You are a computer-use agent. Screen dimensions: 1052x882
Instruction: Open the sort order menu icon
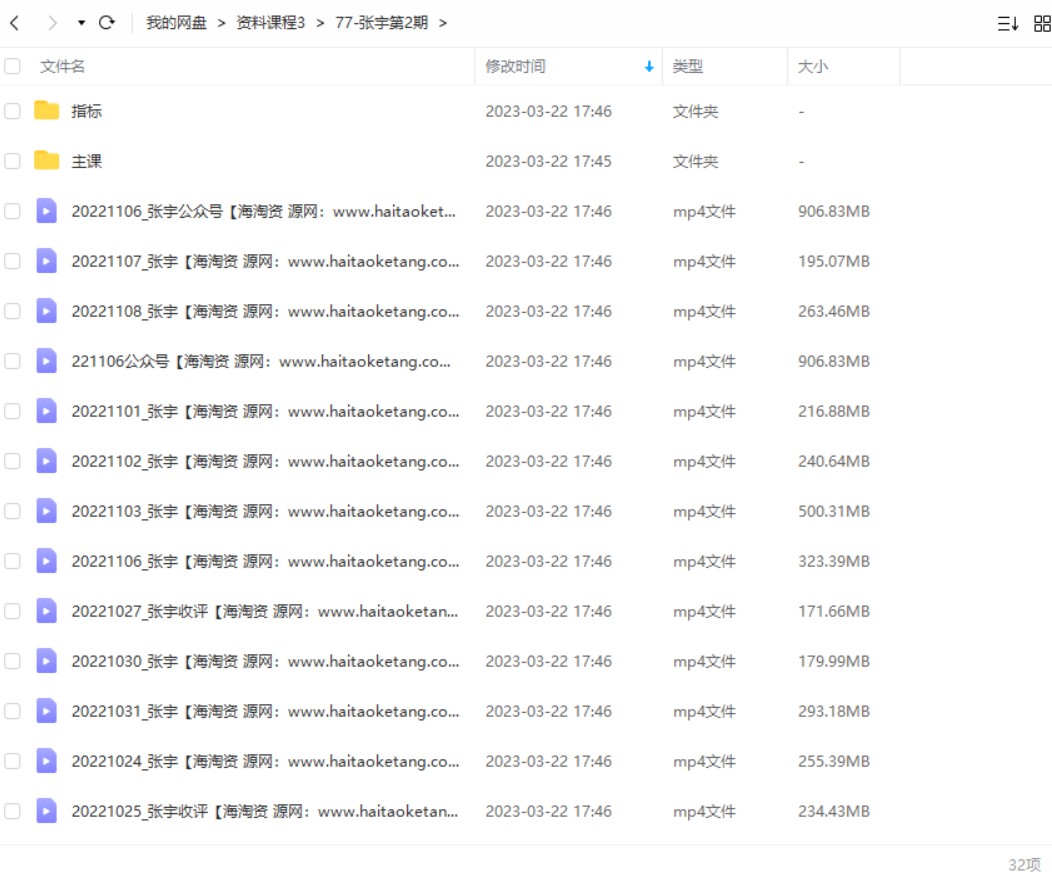1008,24
